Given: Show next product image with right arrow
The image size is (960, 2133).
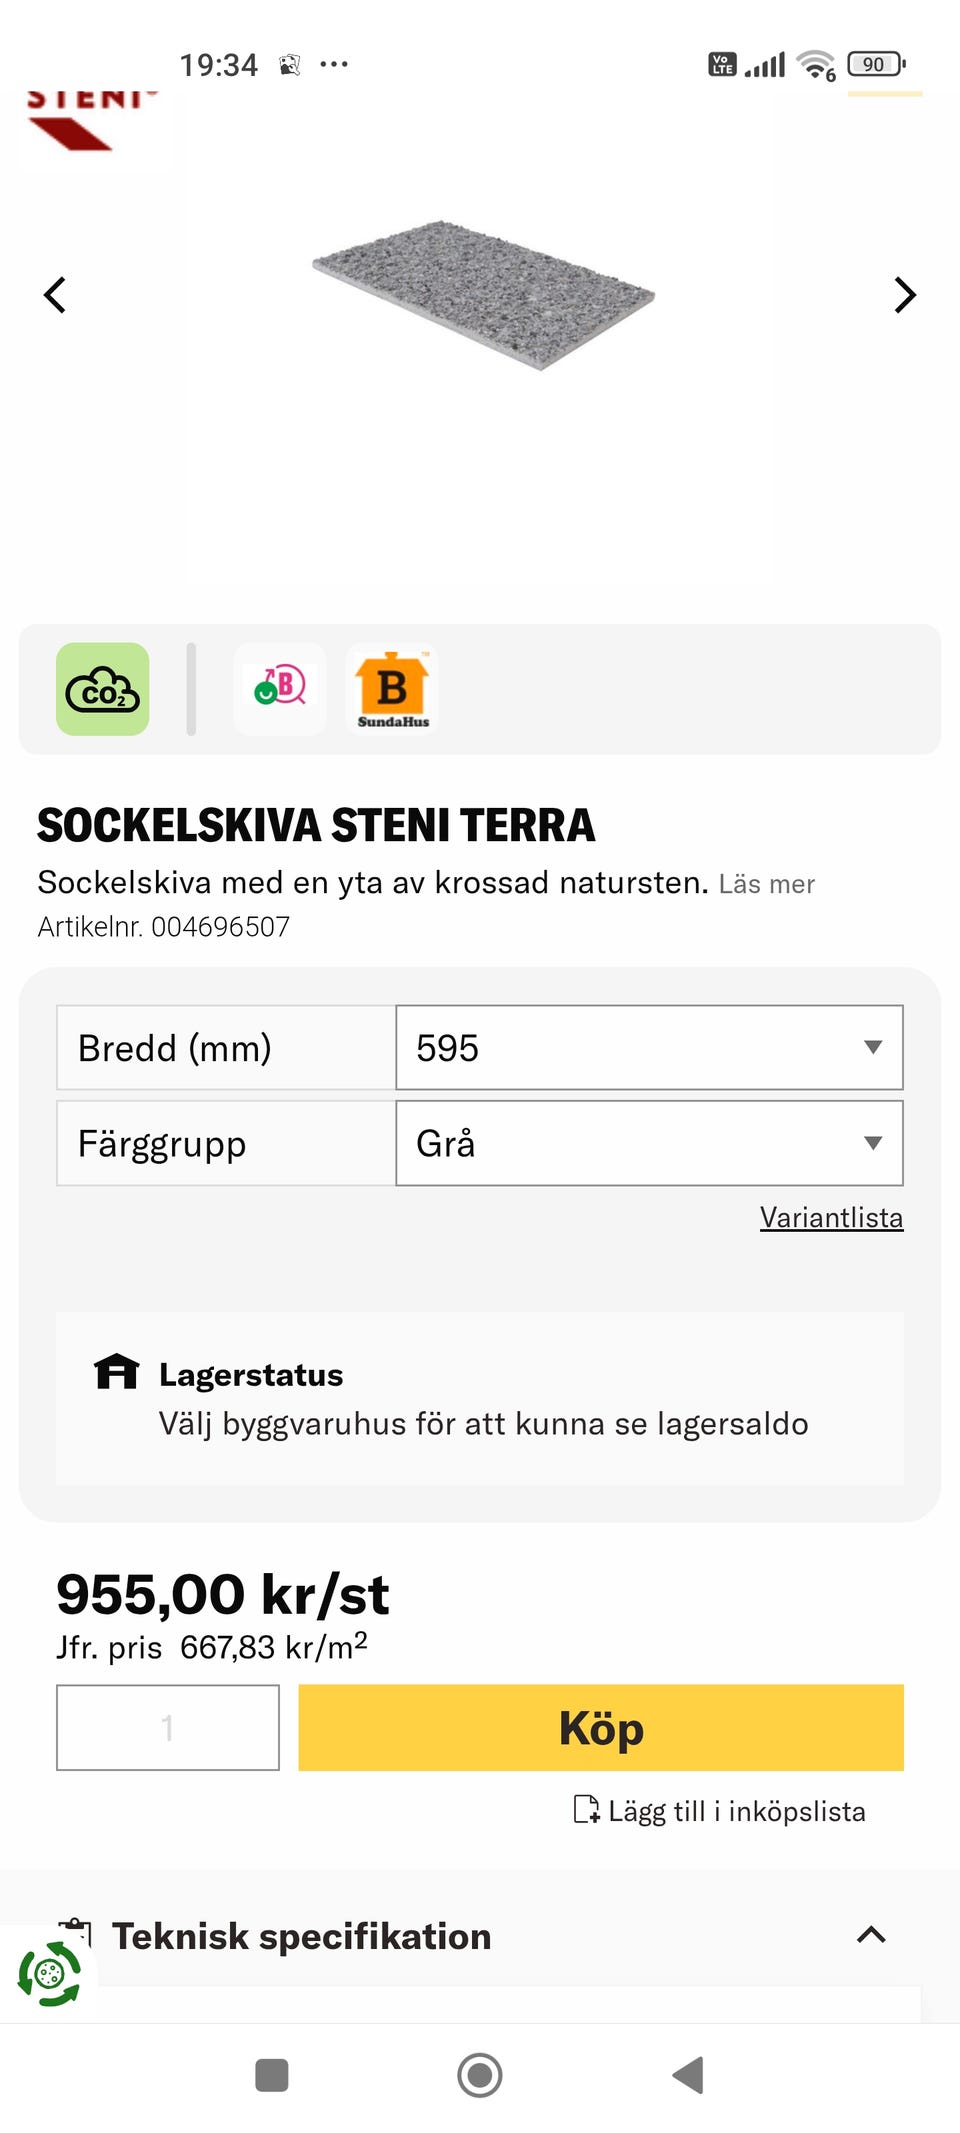Looking at the screenshot, I should tap(904, 295).
